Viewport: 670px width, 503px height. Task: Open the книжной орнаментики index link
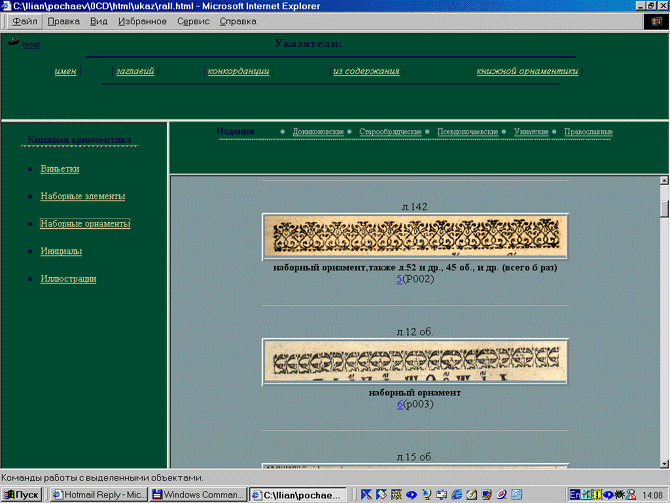[526, 71]
